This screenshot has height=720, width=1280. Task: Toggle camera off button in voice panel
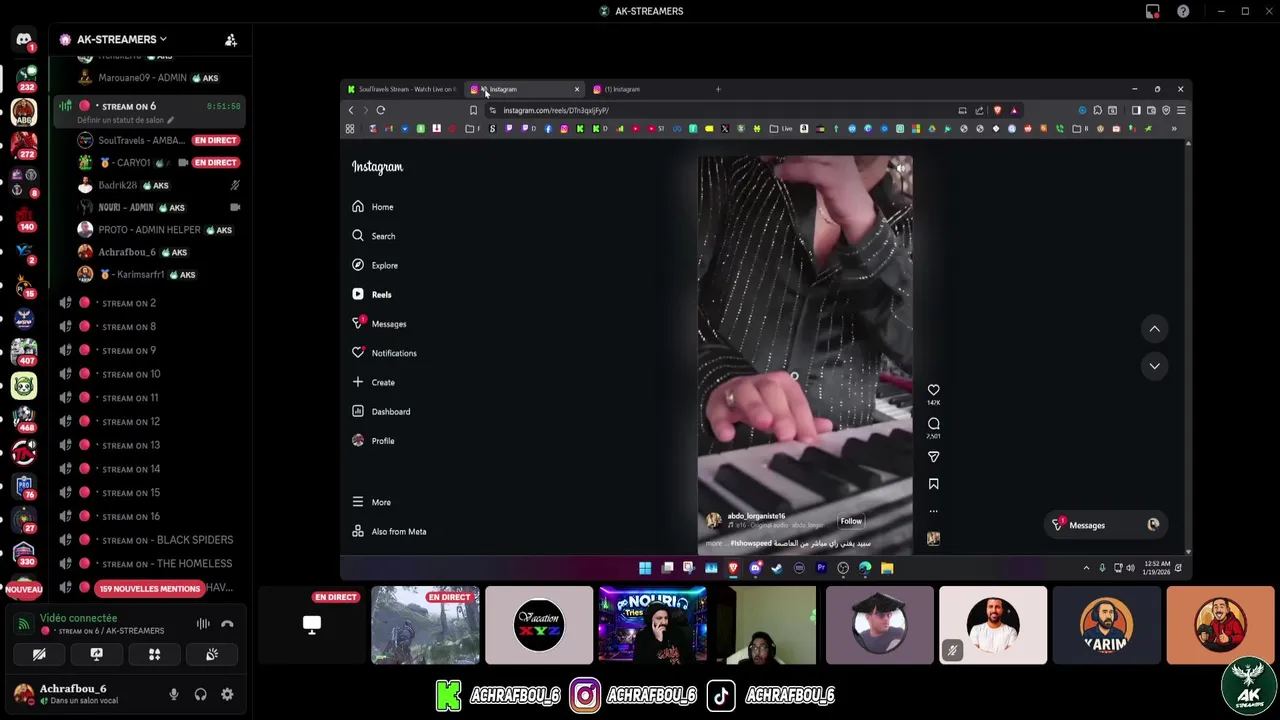tap(39, 654)
